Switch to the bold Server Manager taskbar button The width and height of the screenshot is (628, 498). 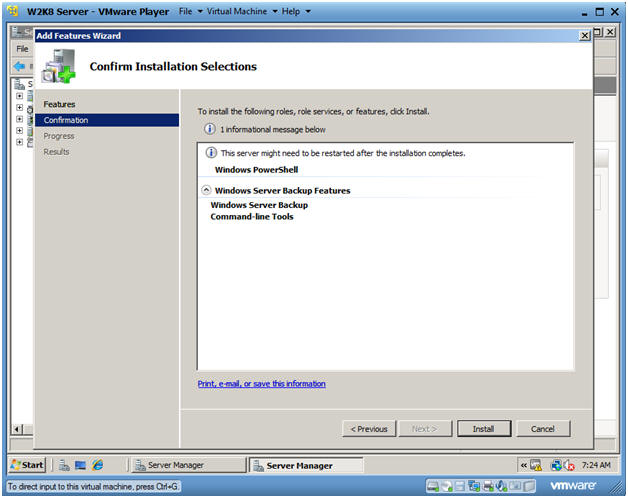pyautogui.click(x=306, y=466)
